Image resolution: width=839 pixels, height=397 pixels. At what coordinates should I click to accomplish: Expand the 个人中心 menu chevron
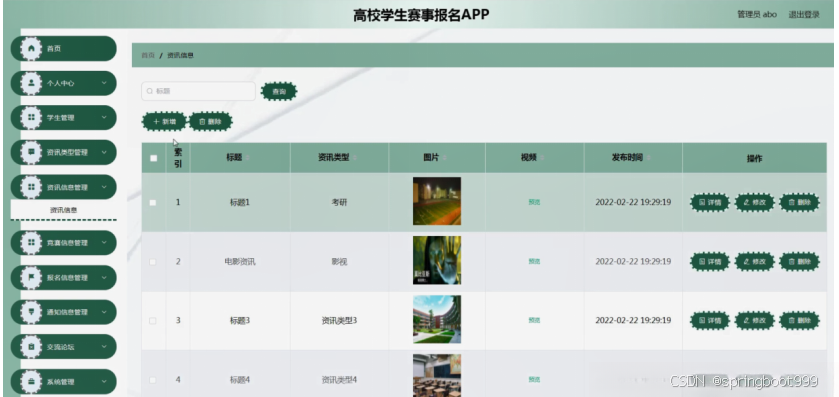[x=104, y=83]
